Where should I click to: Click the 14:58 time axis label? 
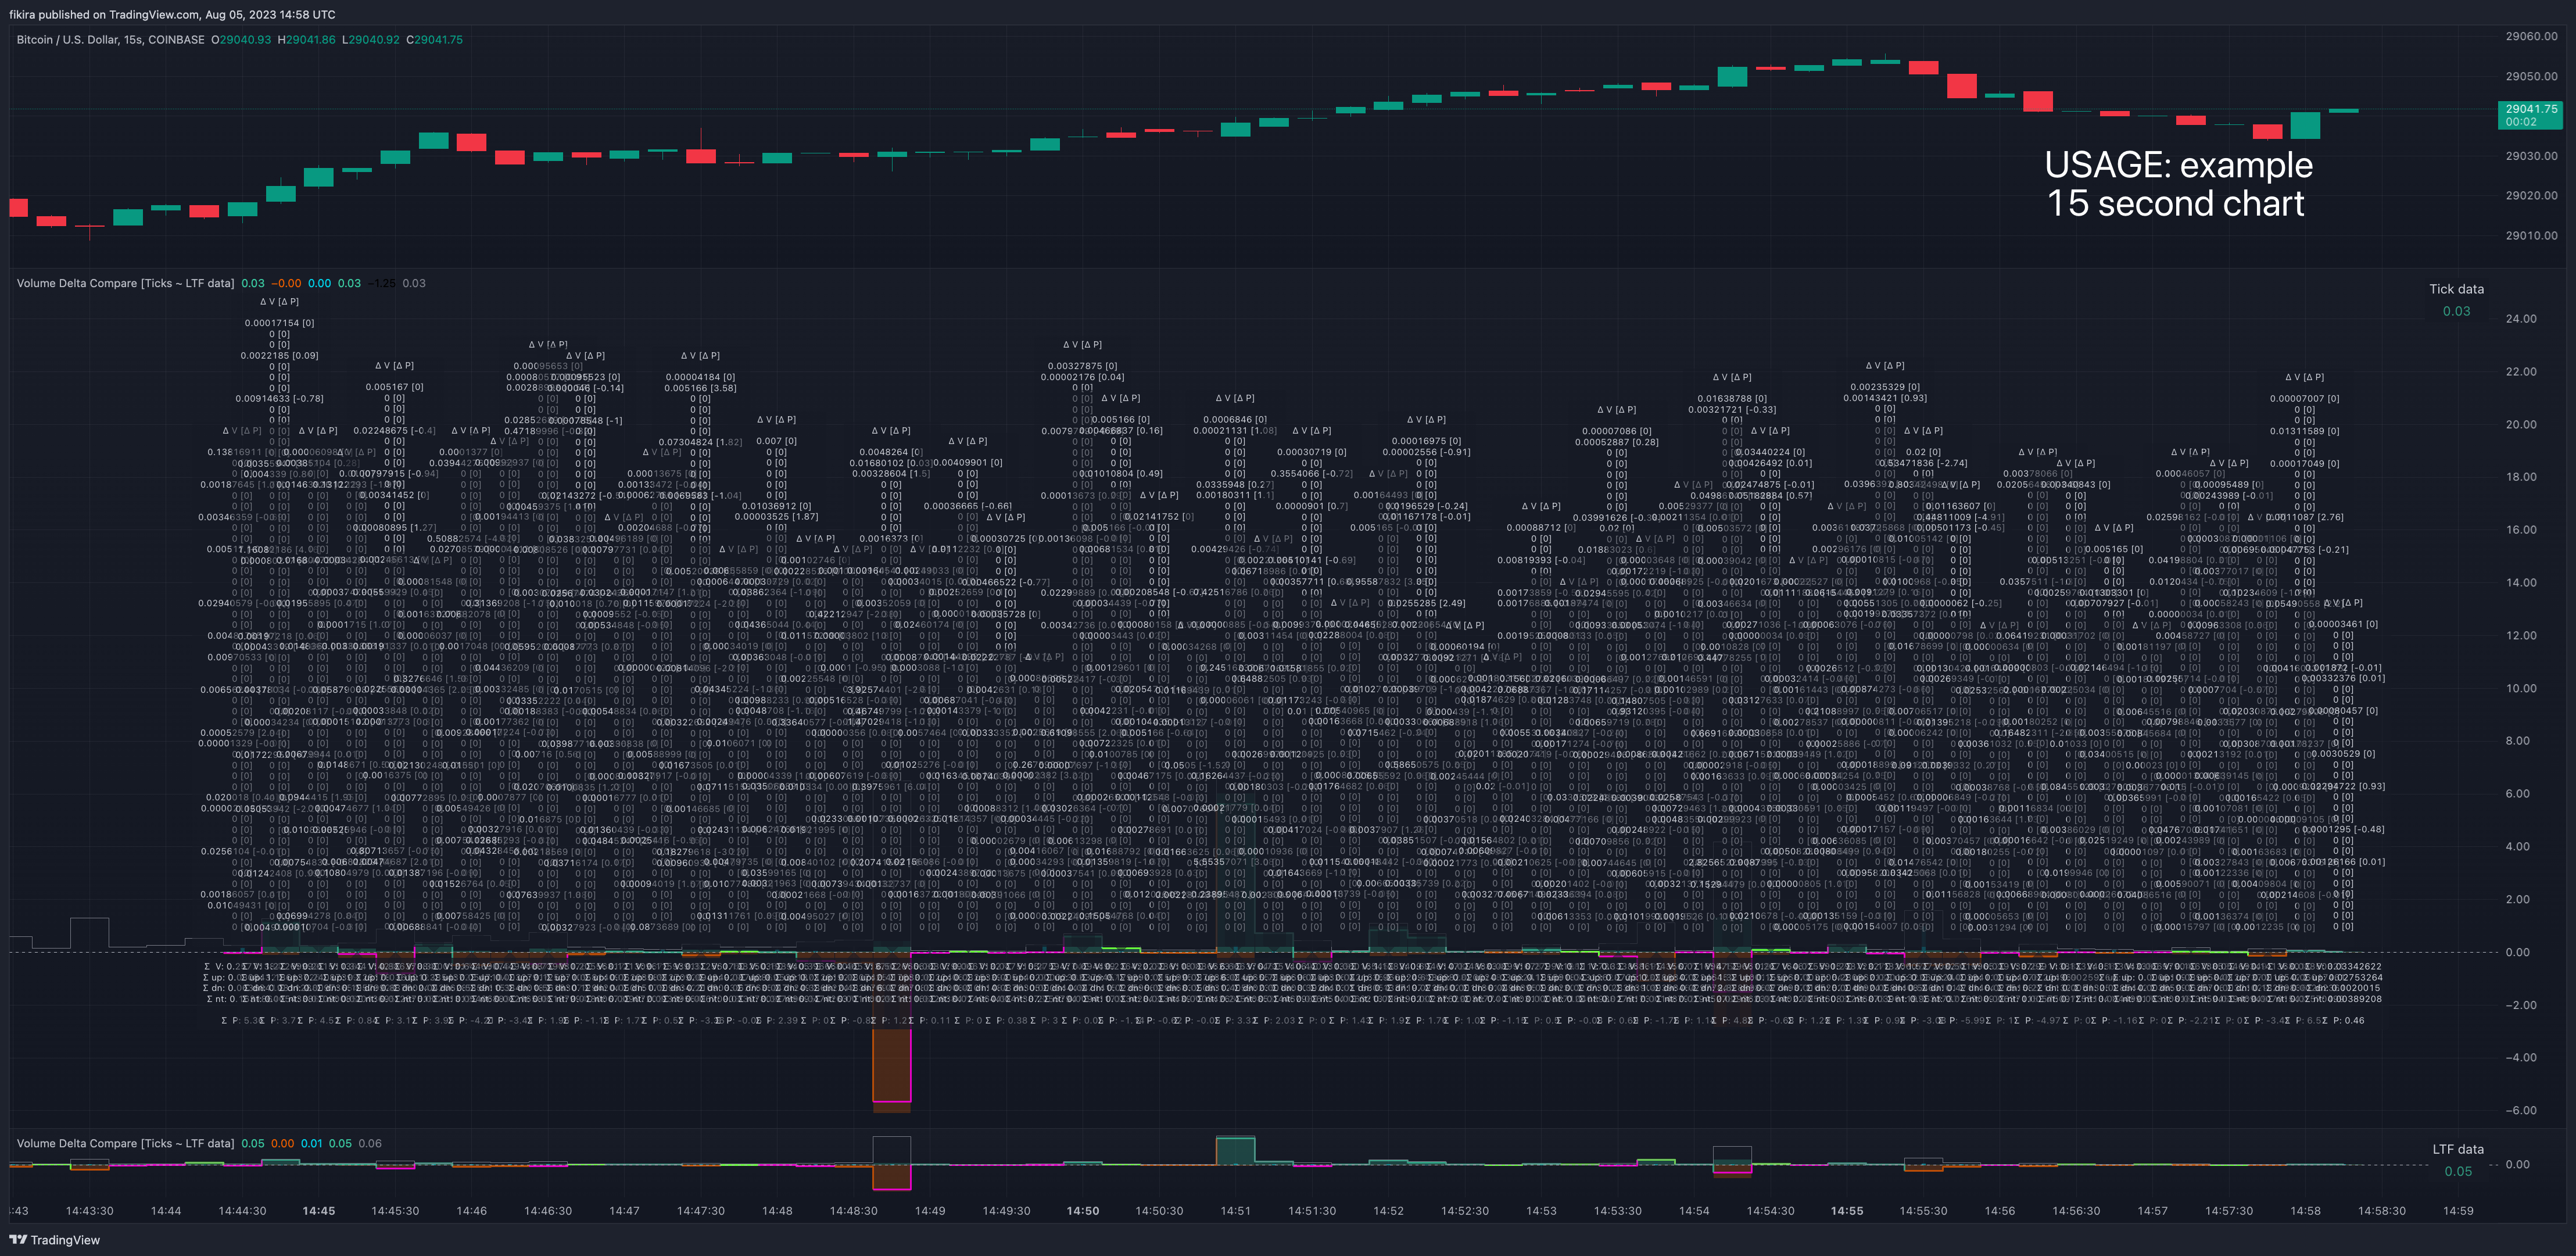point(2305,1211)
